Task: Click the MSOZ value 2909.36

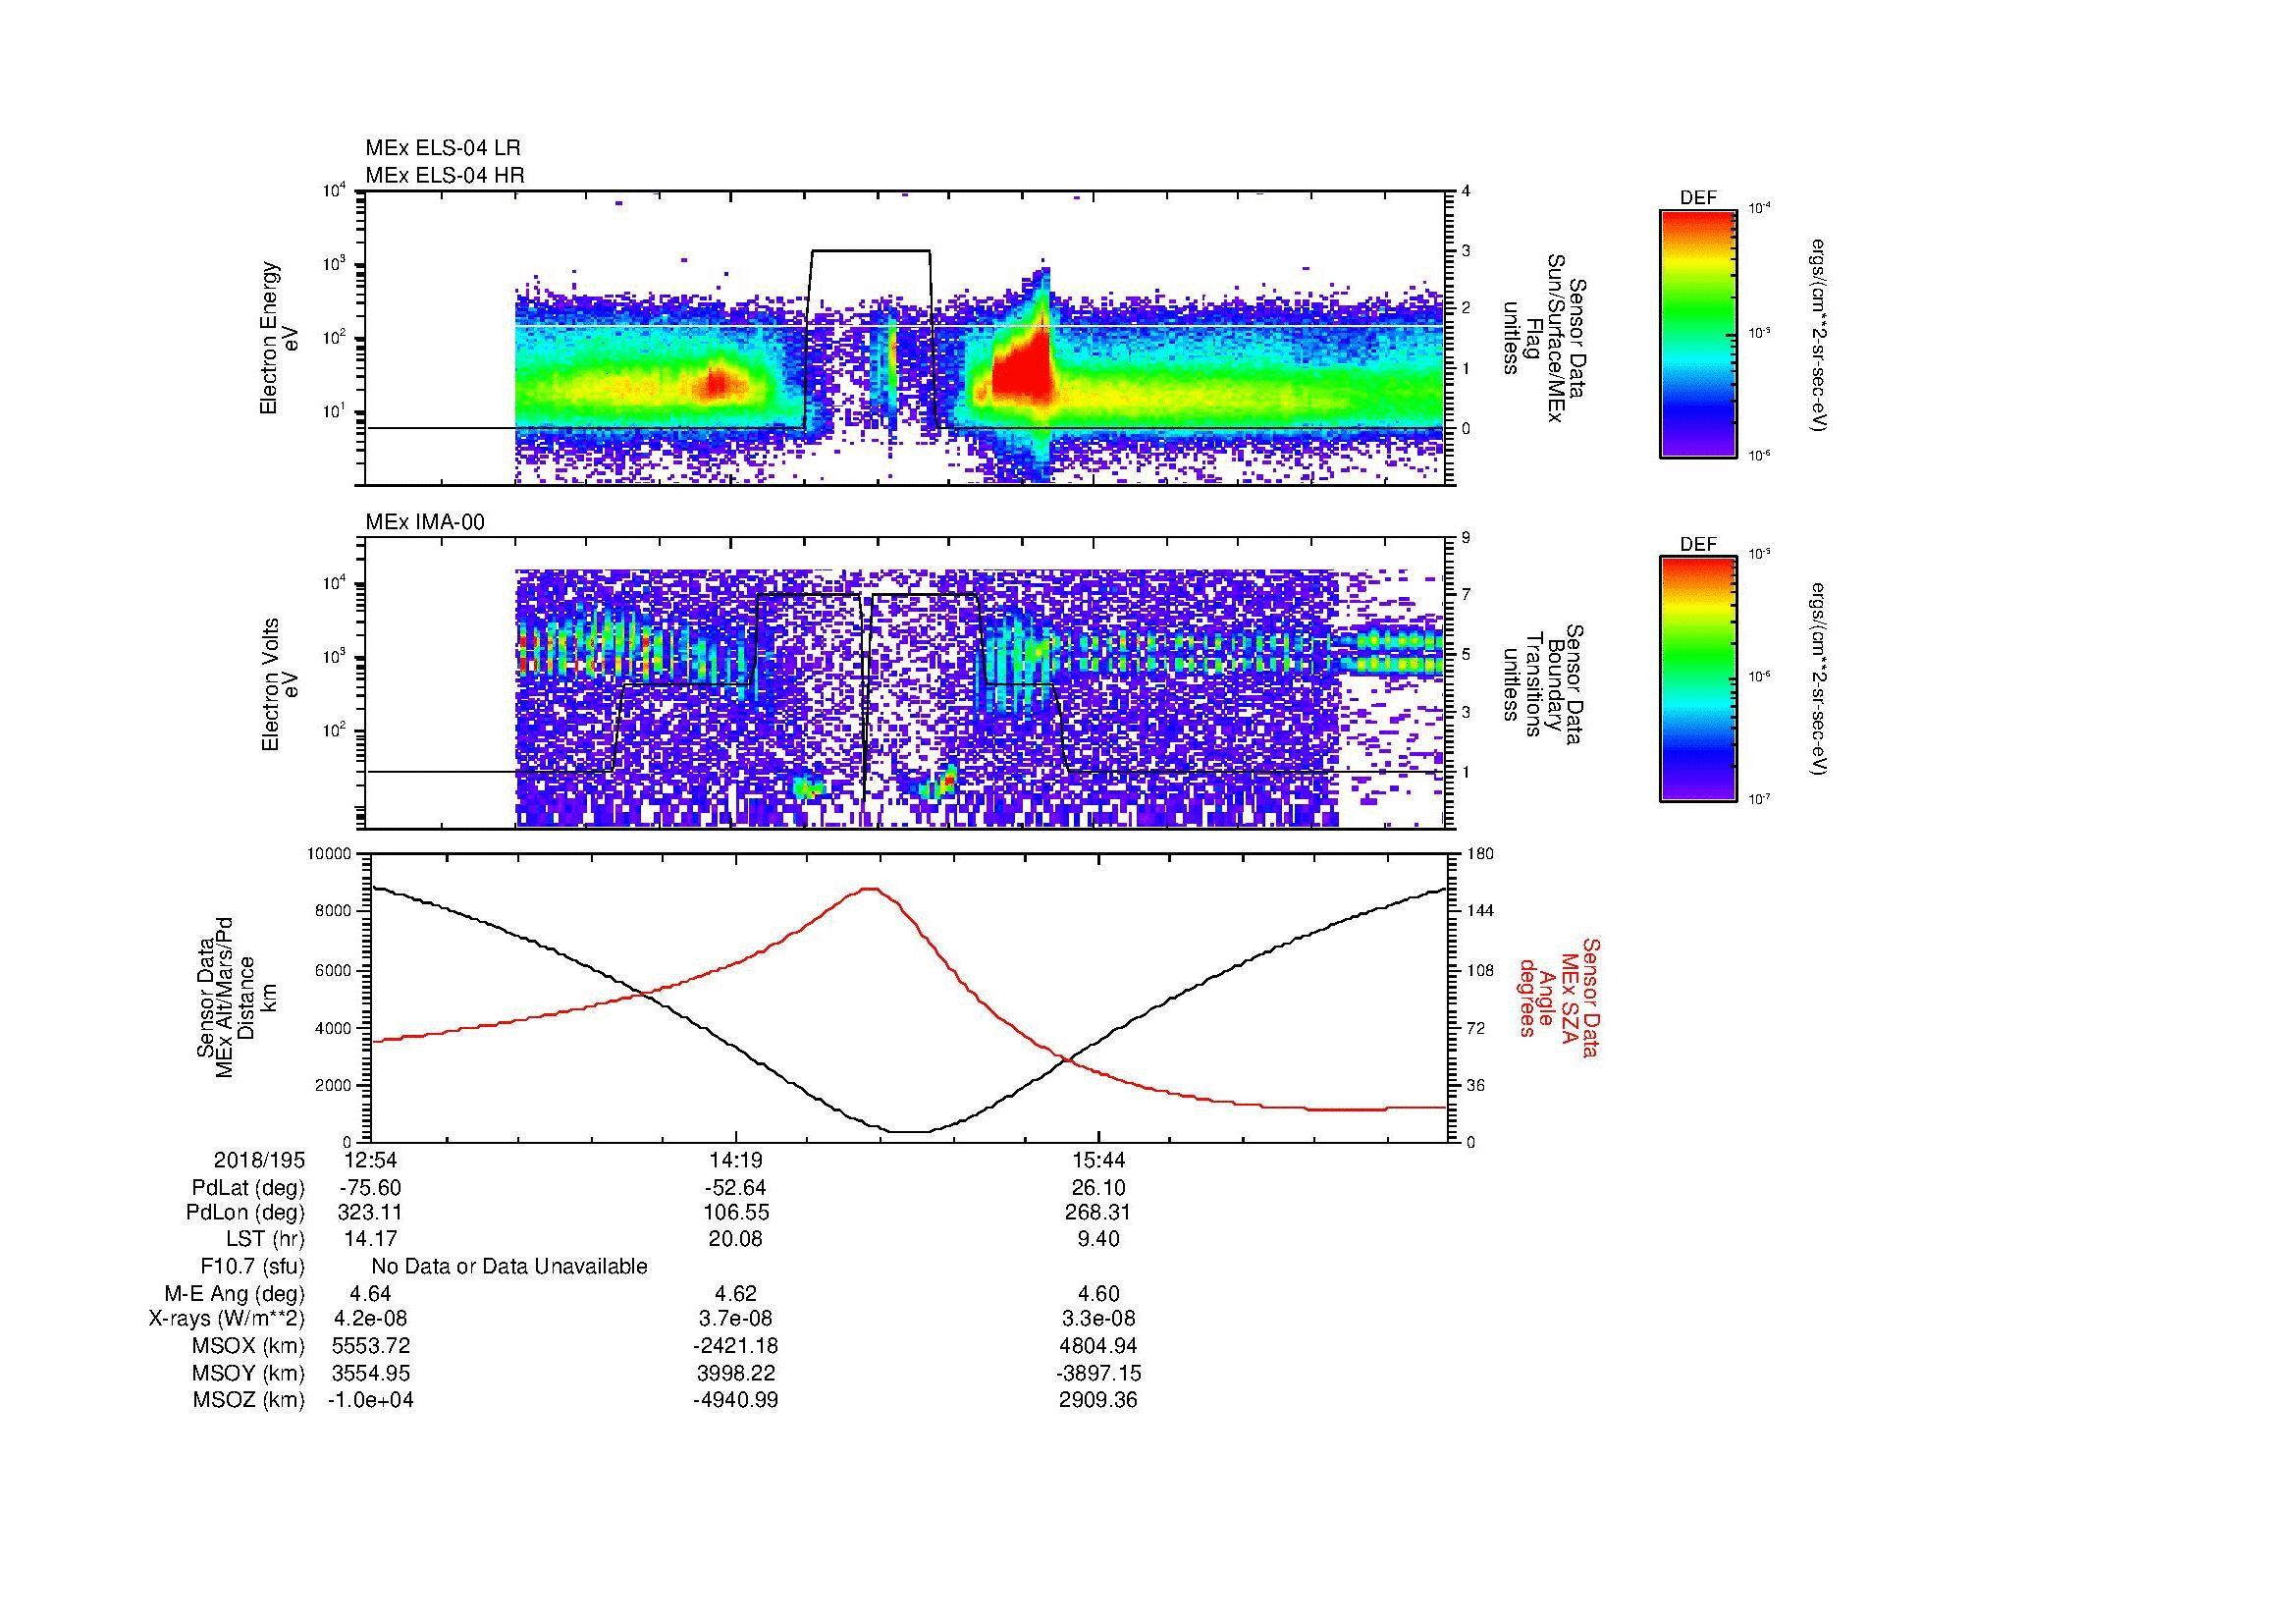Action: click(x=1098, y=1400)
